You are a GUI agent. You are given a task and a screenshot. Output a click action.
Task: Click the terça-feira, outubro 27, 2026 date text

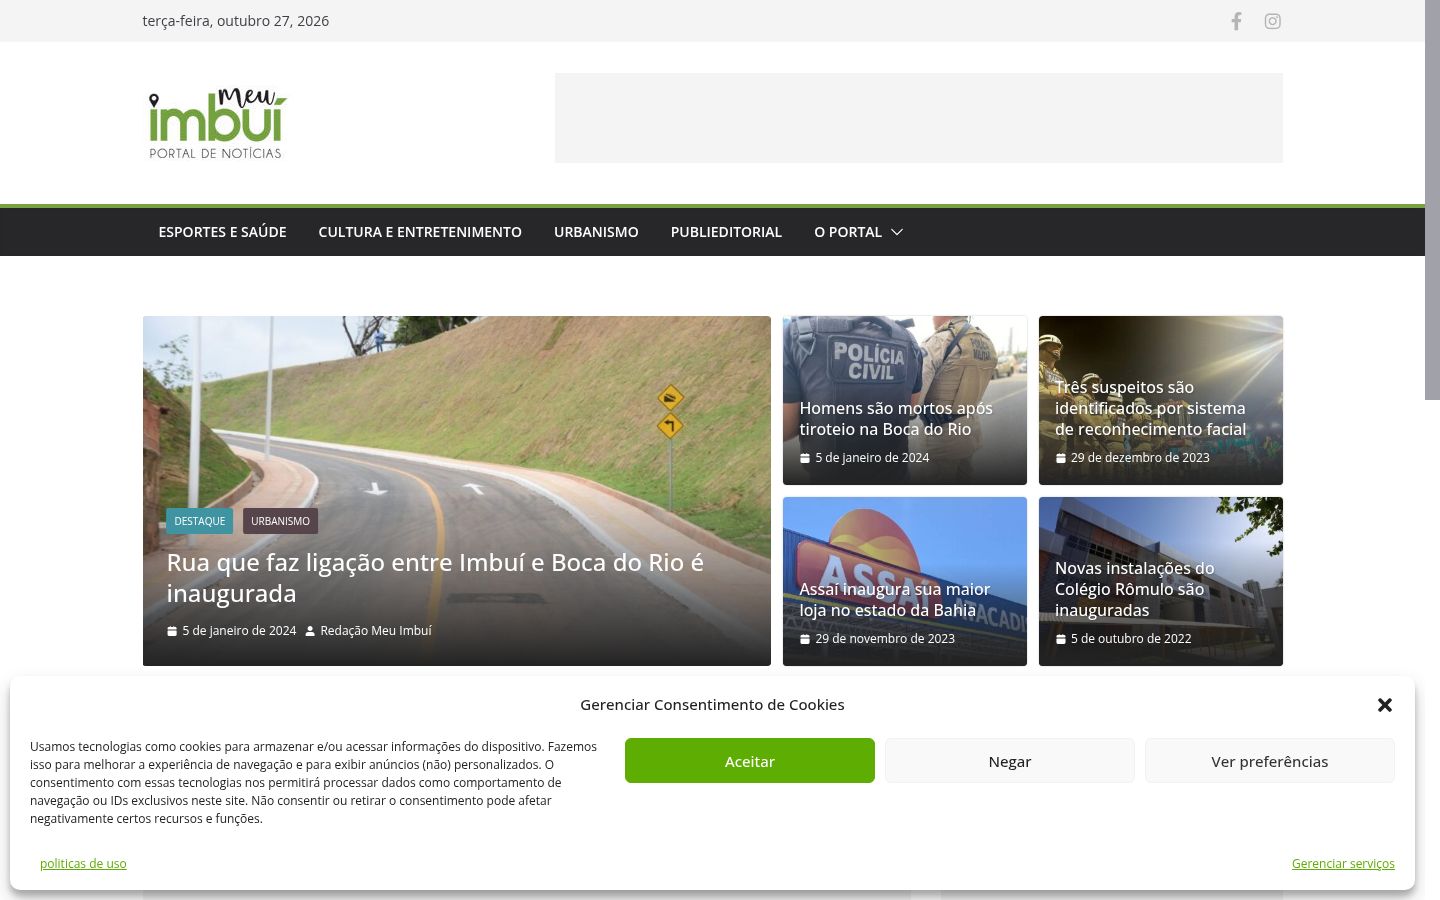(x=236, y=21)
